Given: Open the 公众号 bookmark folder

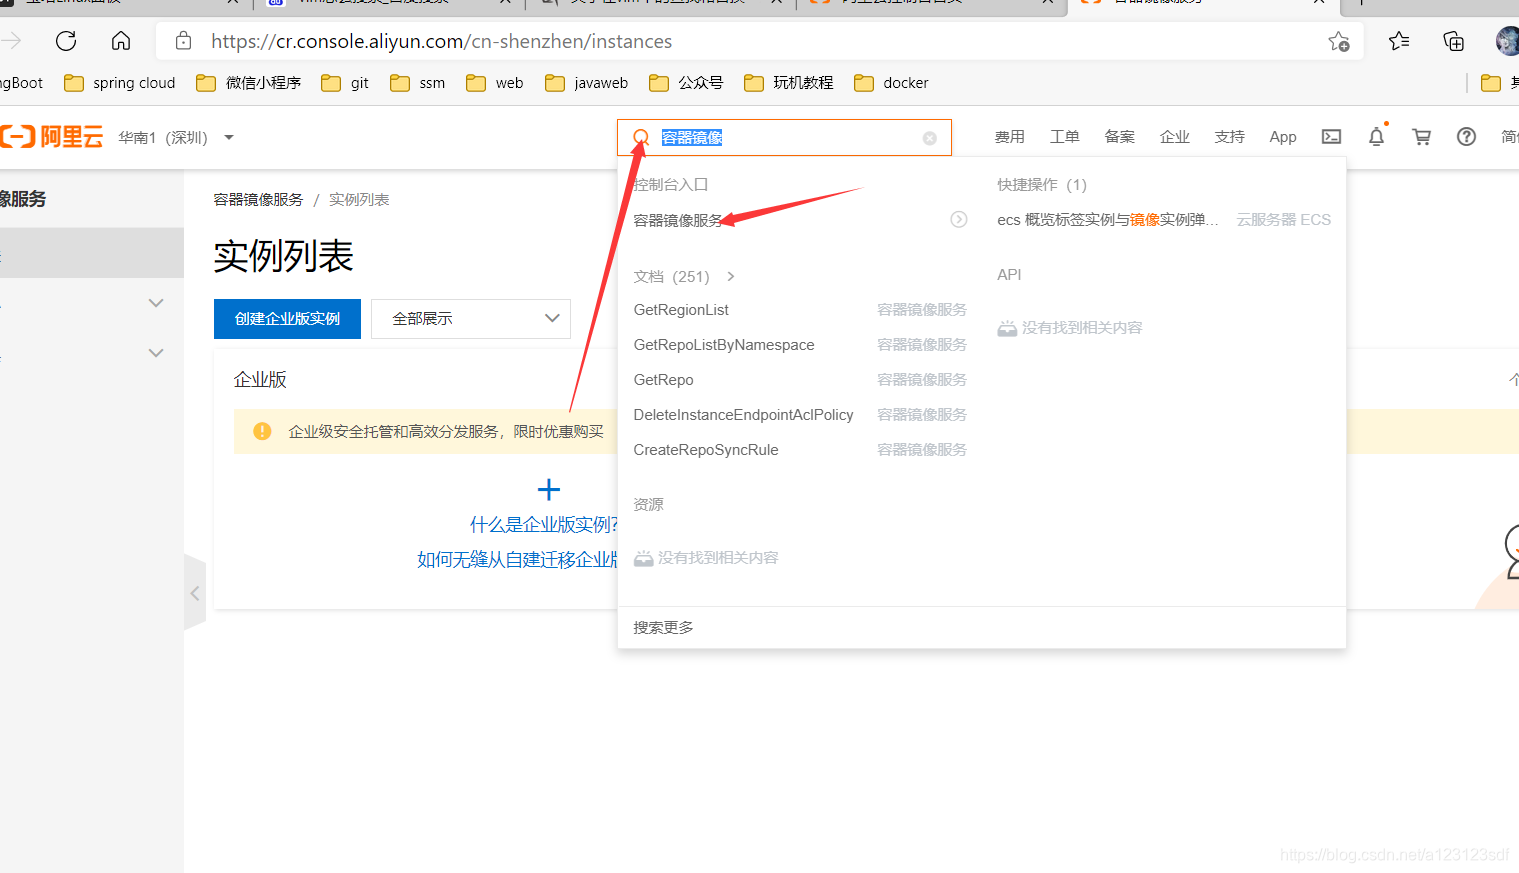Looking at the screenshot, I should [x=686, y=83].
